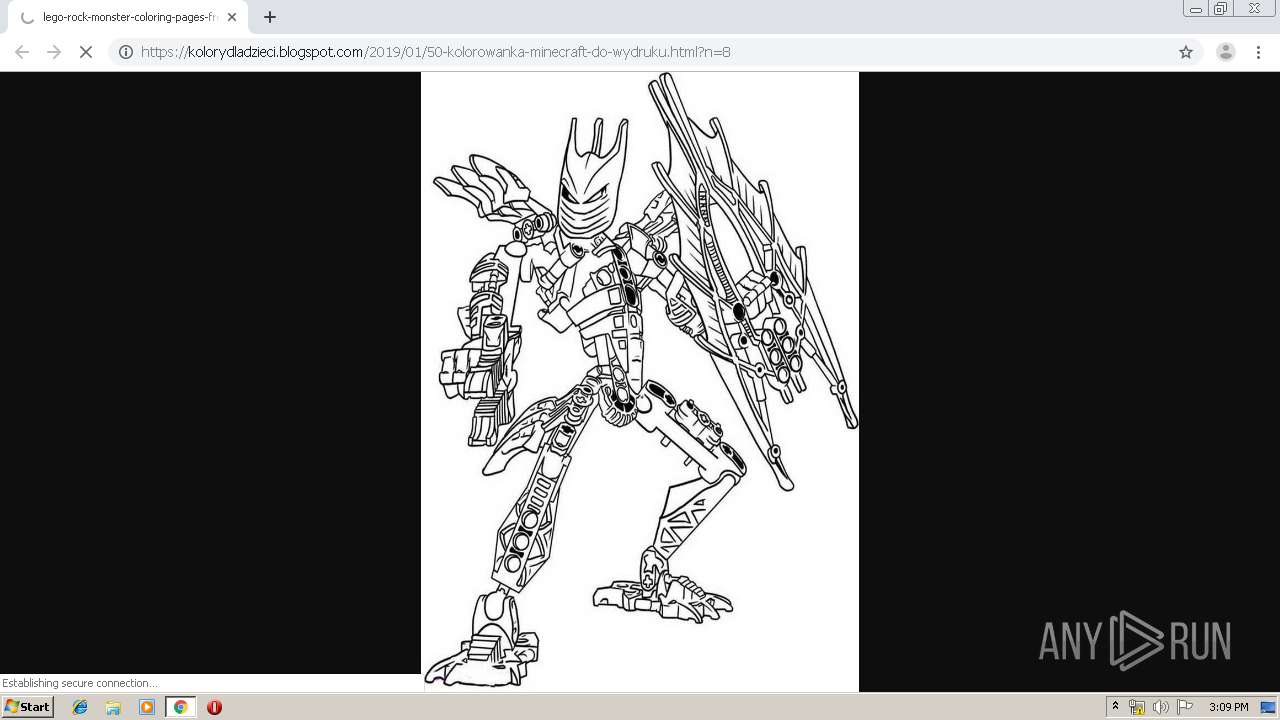View site information icon in address bar

tap(126, 52)
